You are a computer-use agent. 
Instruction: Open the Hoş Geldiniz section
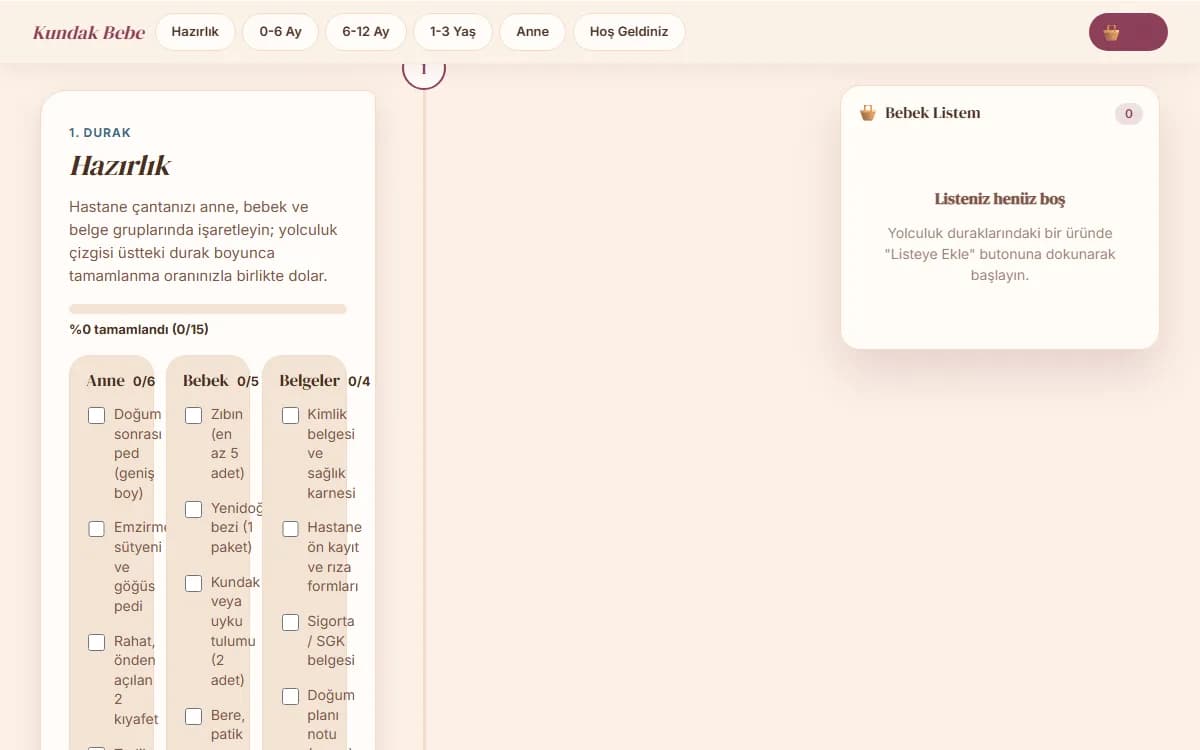(x=629, y=32)
